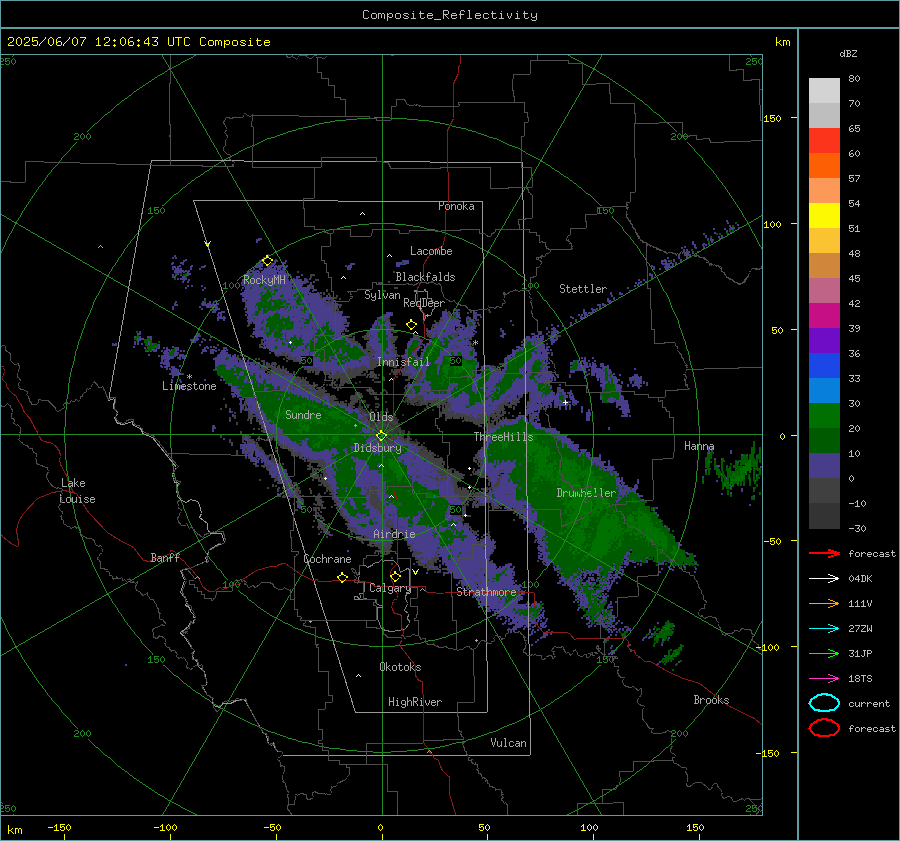This screenshot has height=841, width=900.
Task: Pick the cyan 27ZW arrow symbol
Action: tap(824, 629)
